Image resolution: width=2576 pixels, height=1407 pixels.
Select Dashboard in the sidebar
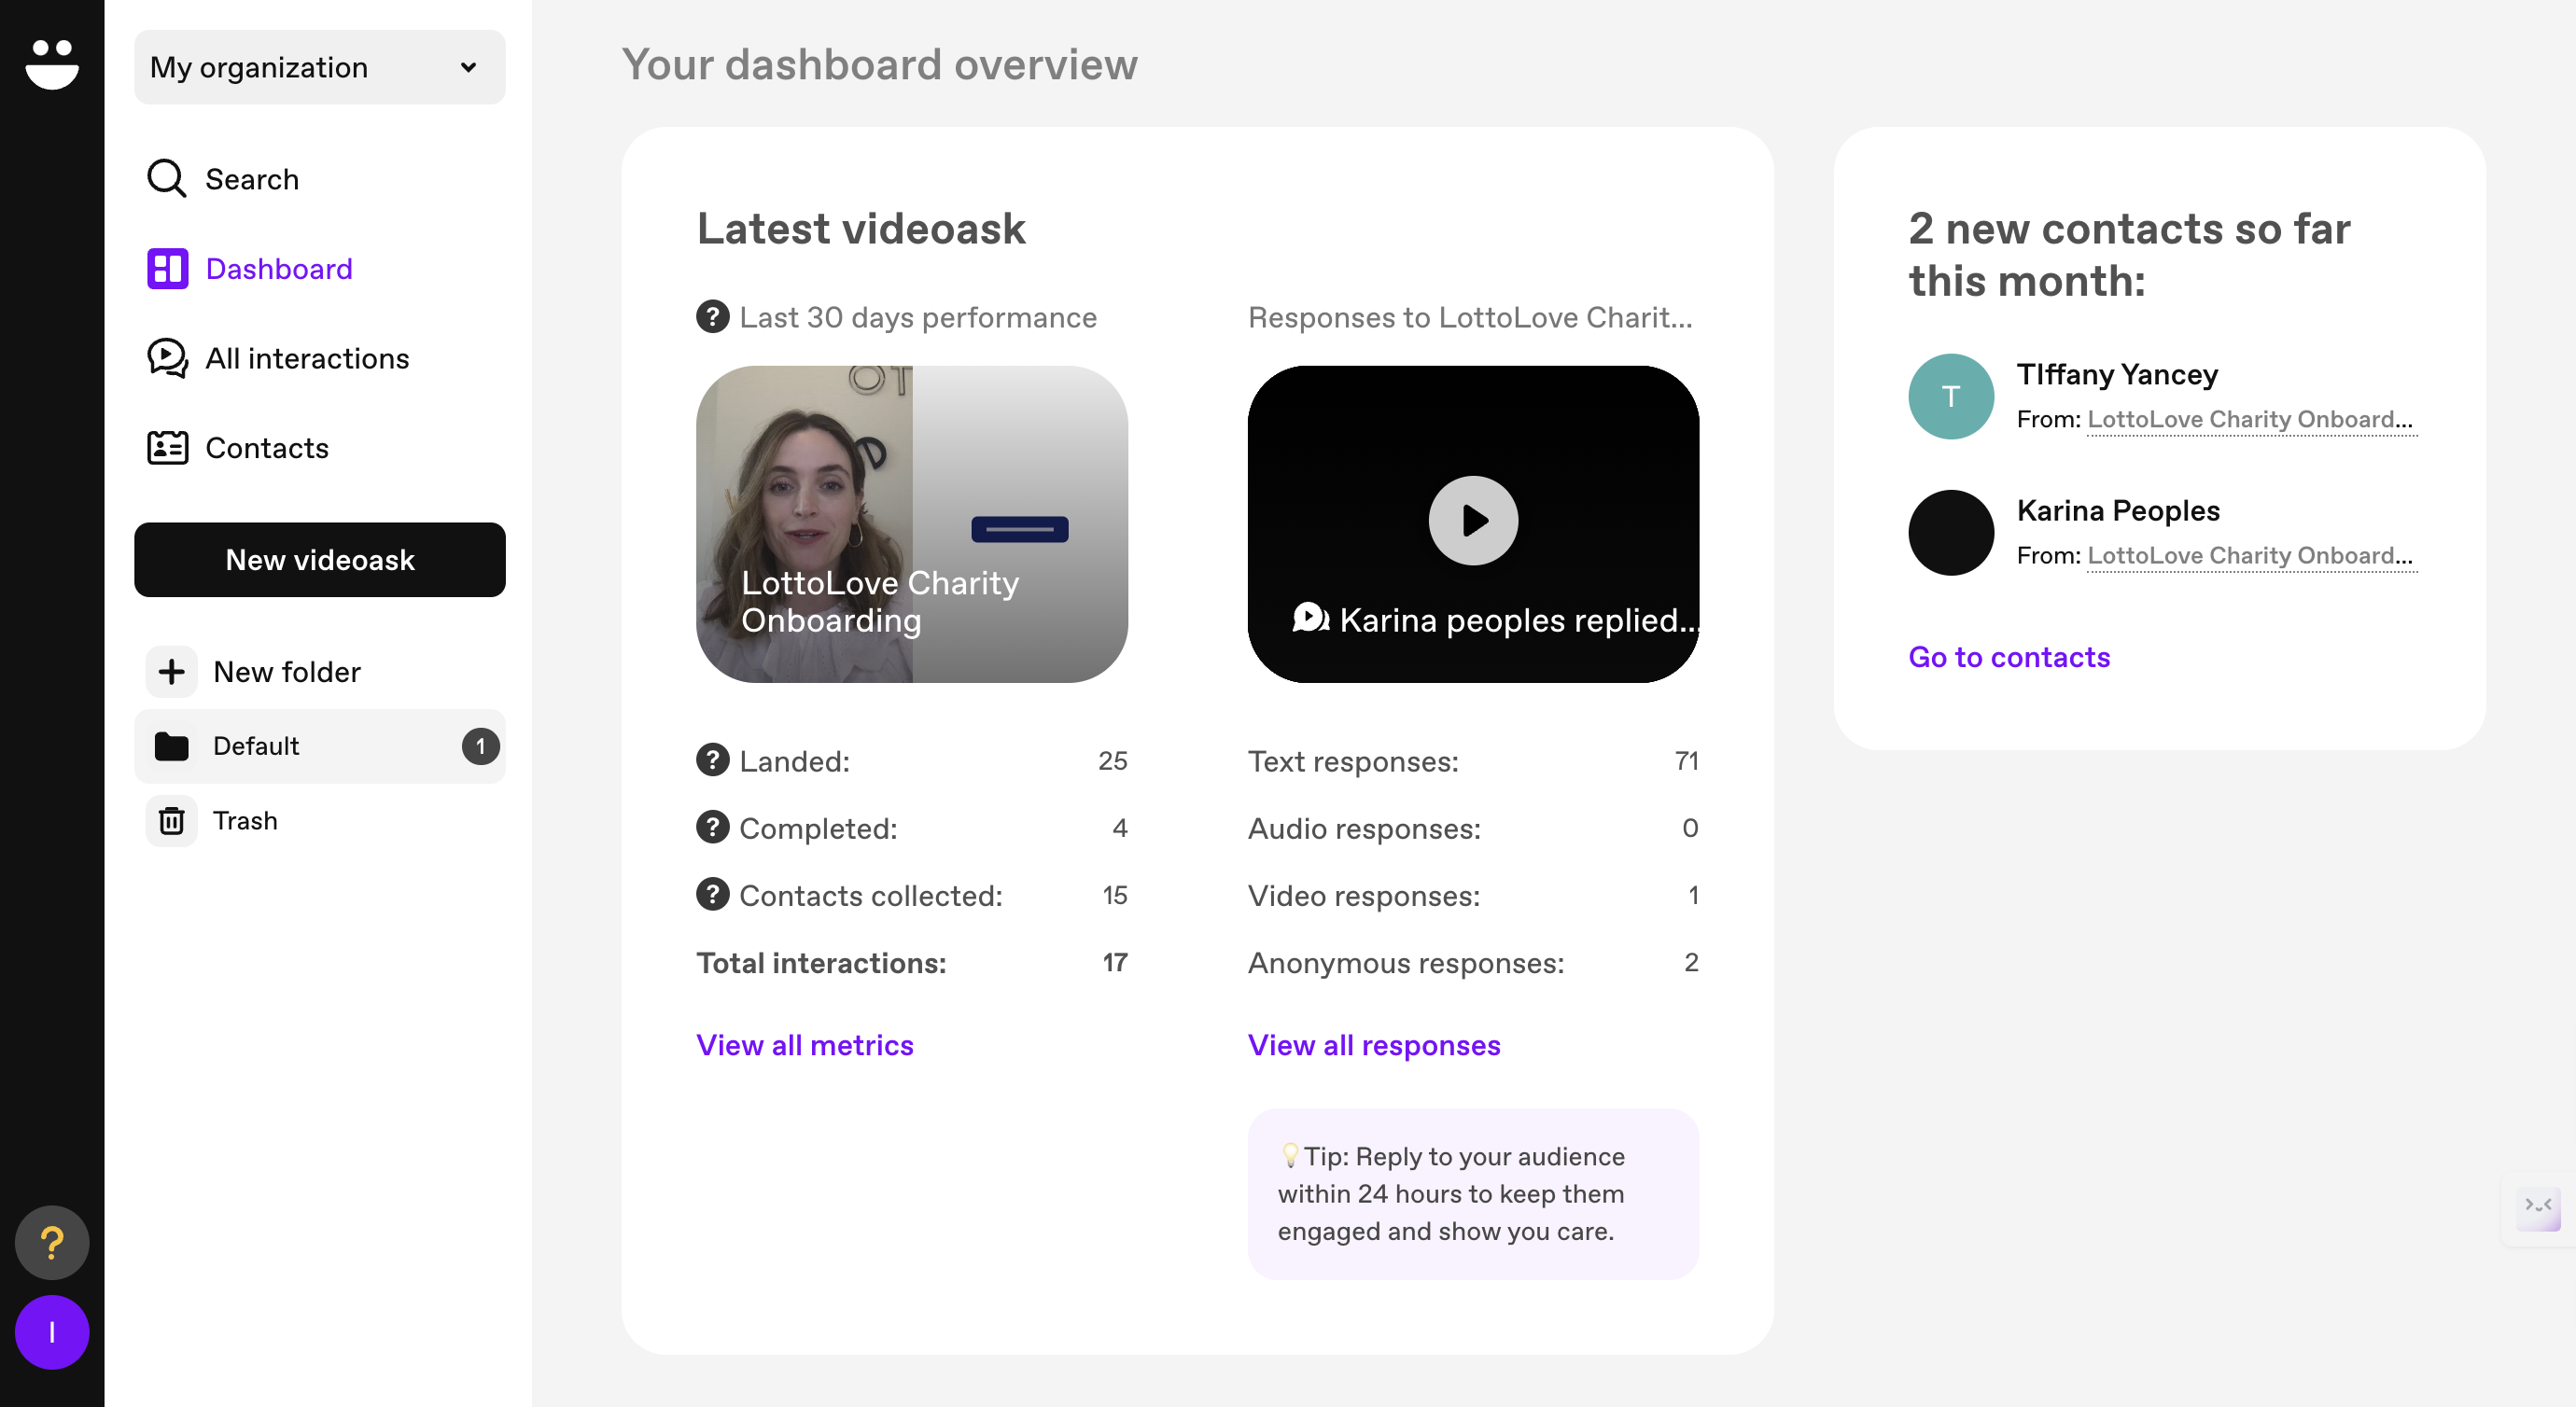click(x=278, y=268)
